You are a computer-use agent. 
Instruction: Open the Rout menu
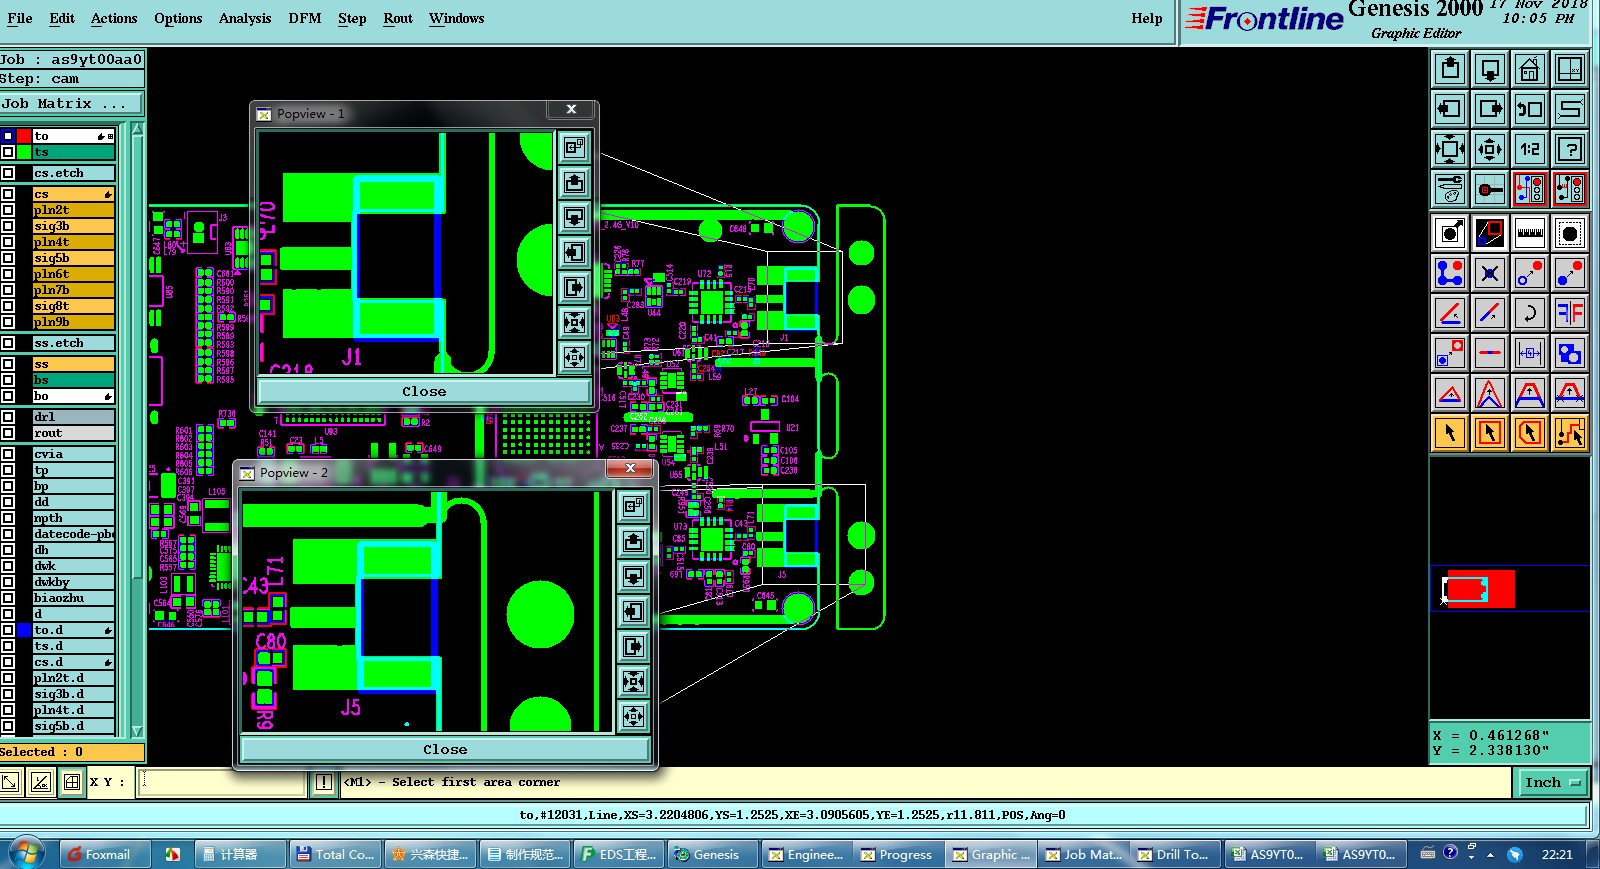pos(398,18)
